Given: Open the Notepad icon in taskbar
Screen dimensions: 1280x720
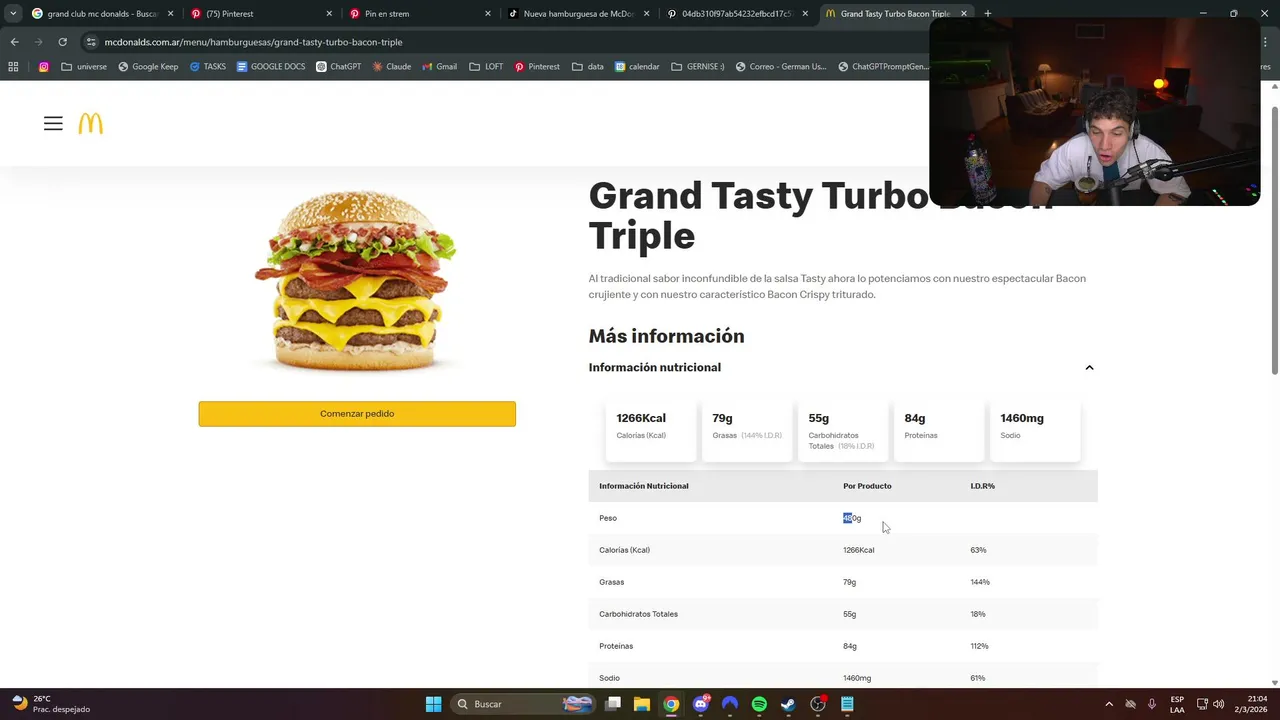Looking at the screenshot, I should [847, 704].
